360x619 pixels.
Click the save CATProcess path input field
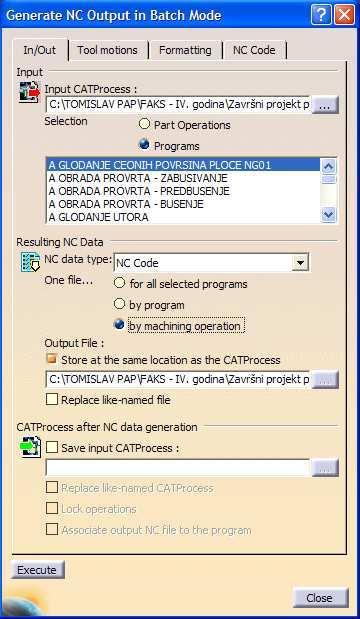(x=178, y=468)
